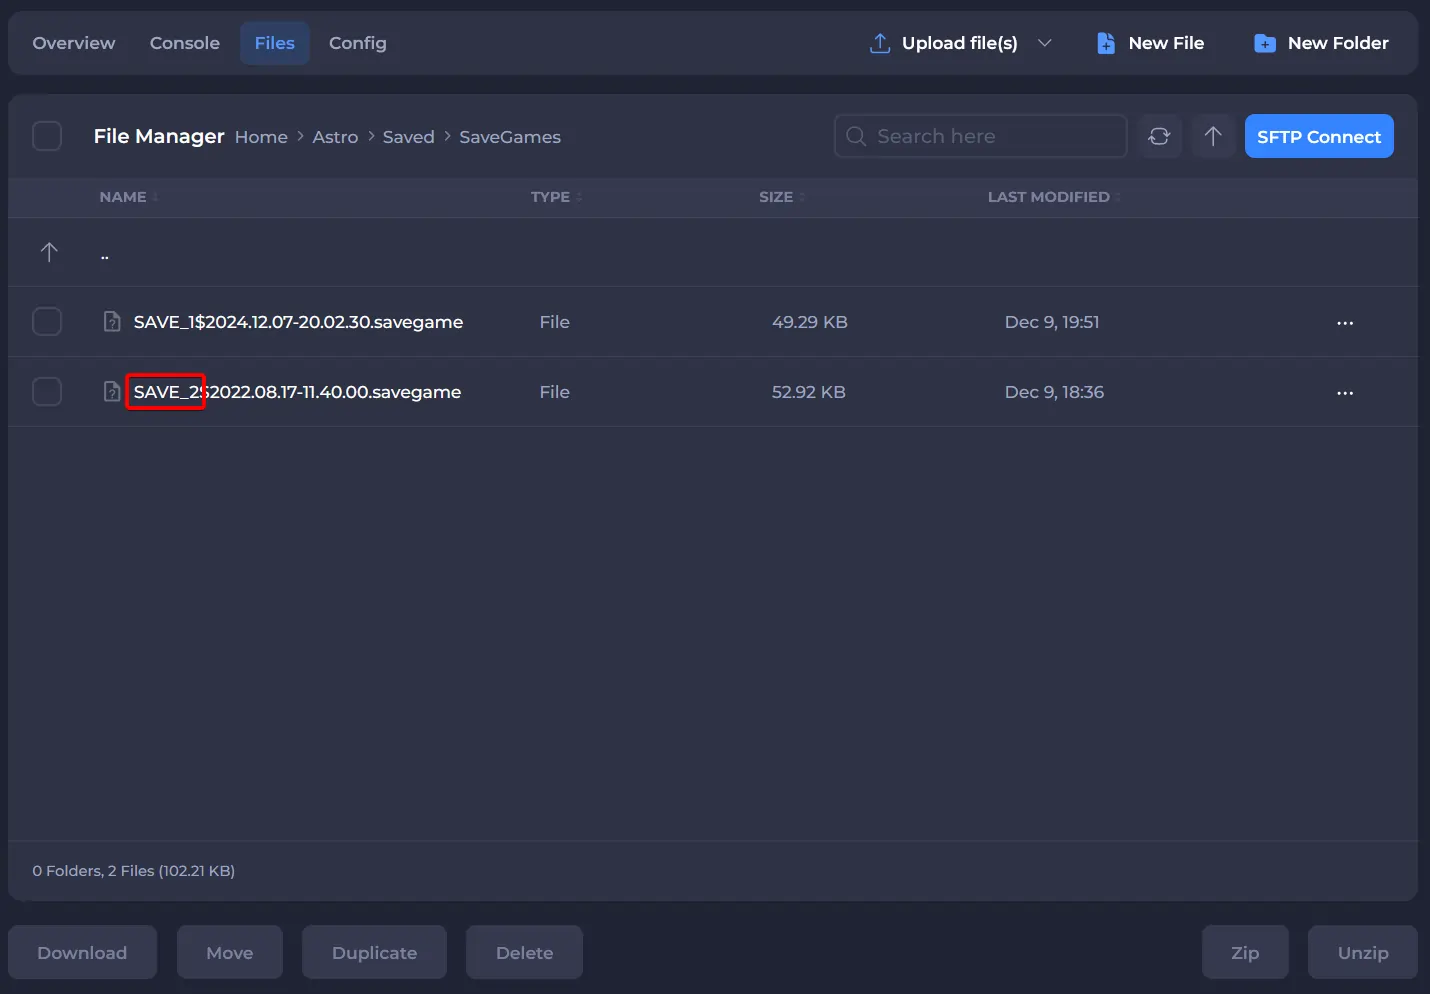Click the parent directory arrow in the list
Screen dimensions: 1430x994
[49, 252]
